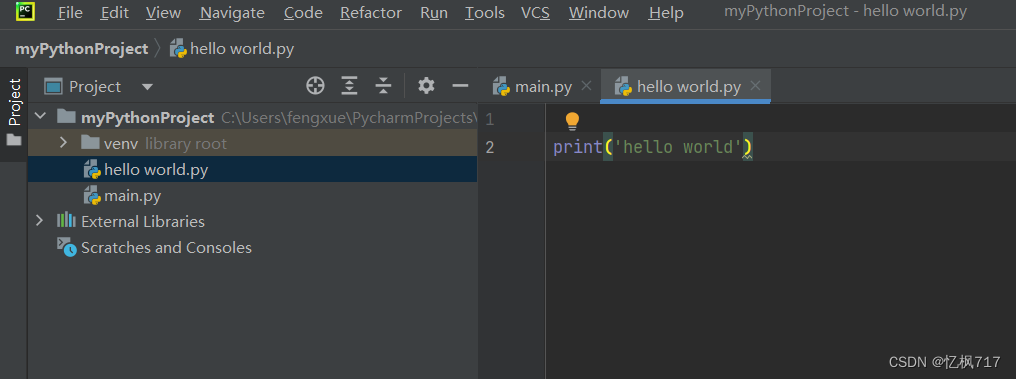
Task: Open the Navigate menu
Action: pyautogui.click(x=232, y=13)
